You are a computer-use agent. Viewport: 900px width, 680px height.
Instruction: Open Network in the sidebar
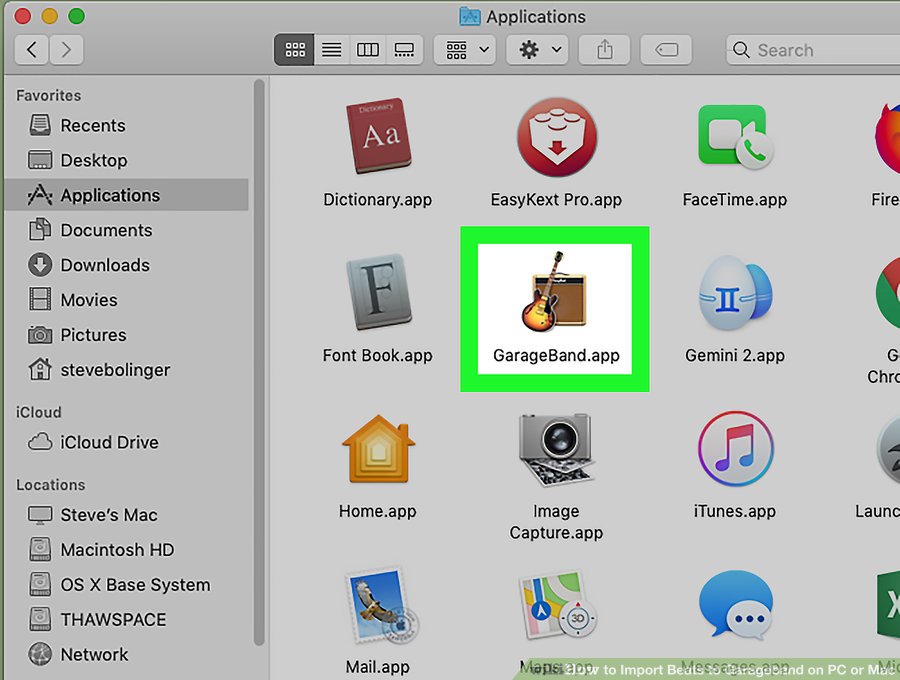(126, 655)
